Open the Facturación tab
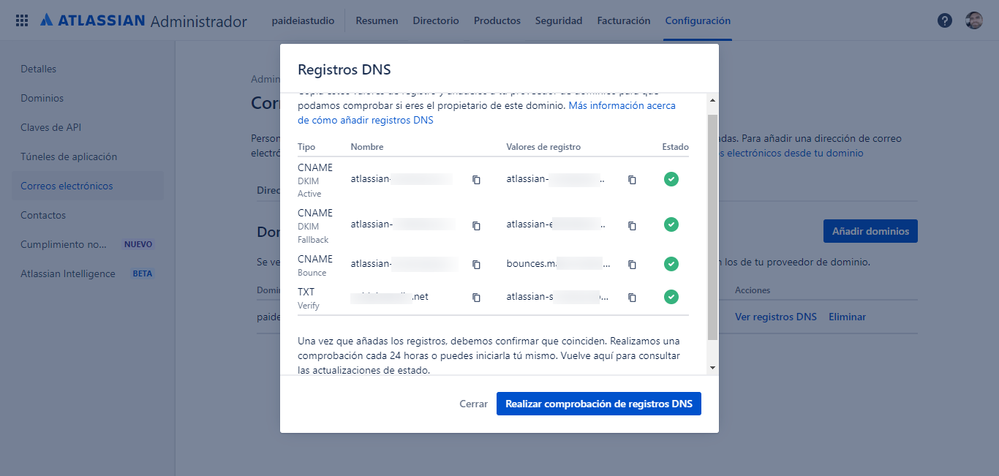 pyautogui.click(x=624, y=20)
